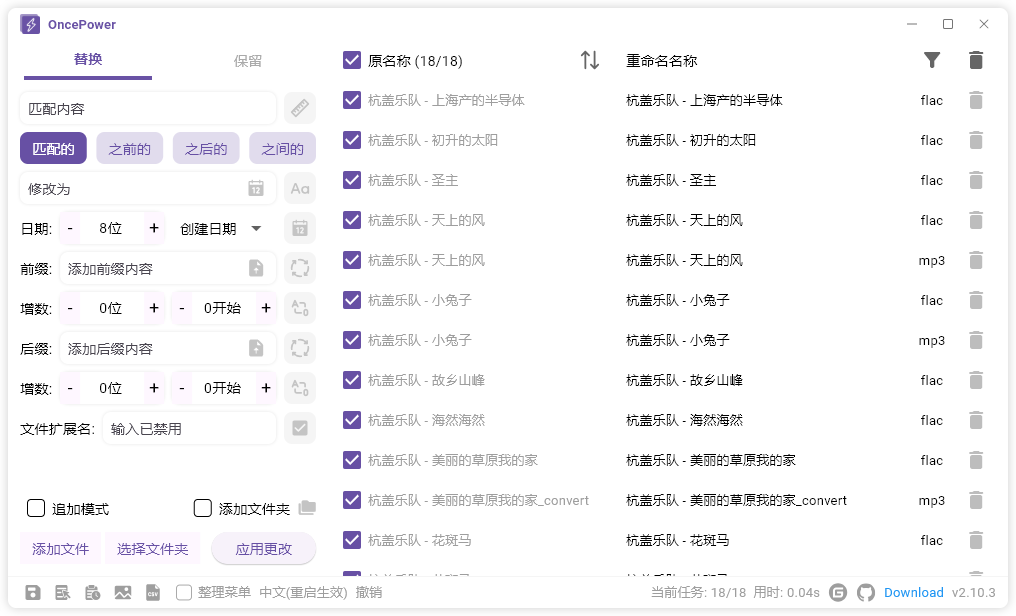
Task: Open the Download link in the status bar
Action: [x=914, y=592]
